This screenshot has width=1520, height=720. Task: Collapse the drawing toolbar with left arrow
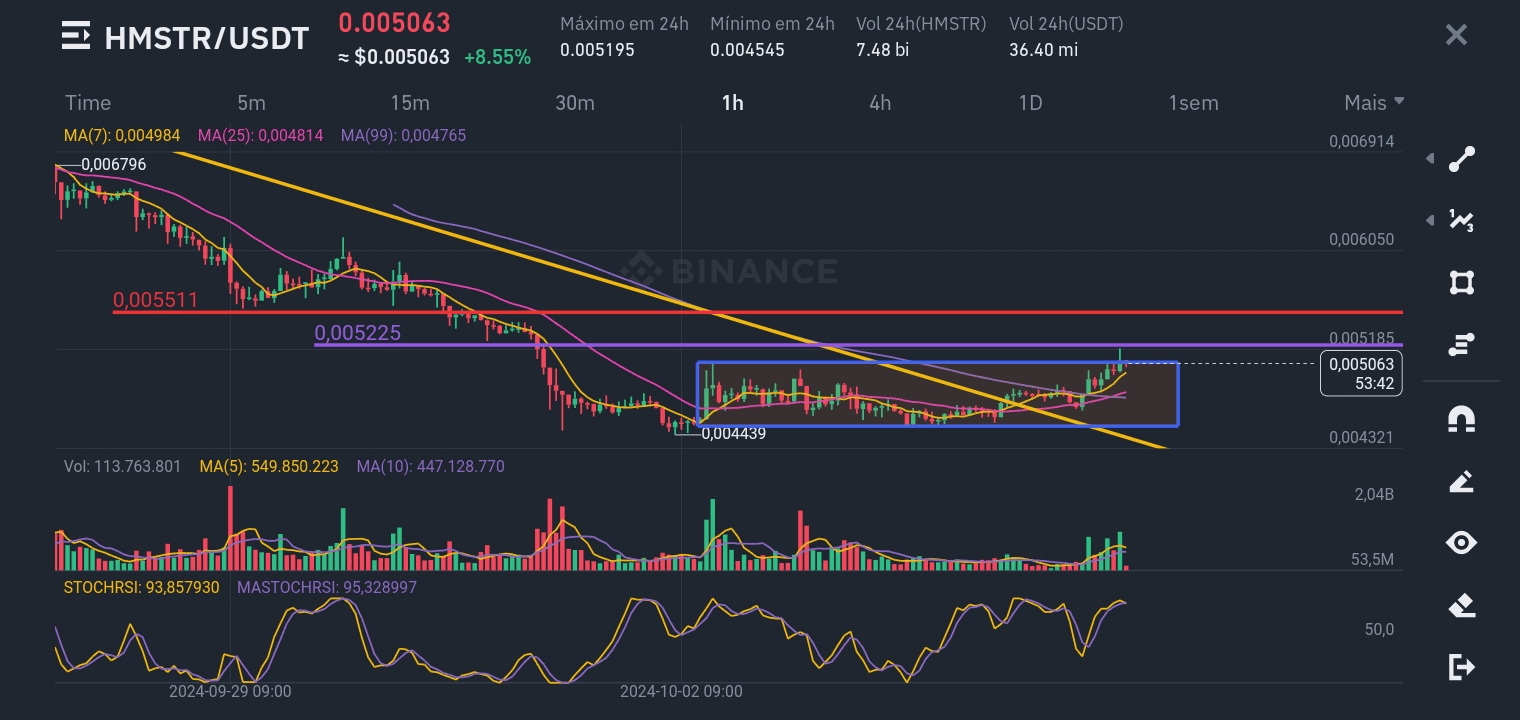(1430, 158)
